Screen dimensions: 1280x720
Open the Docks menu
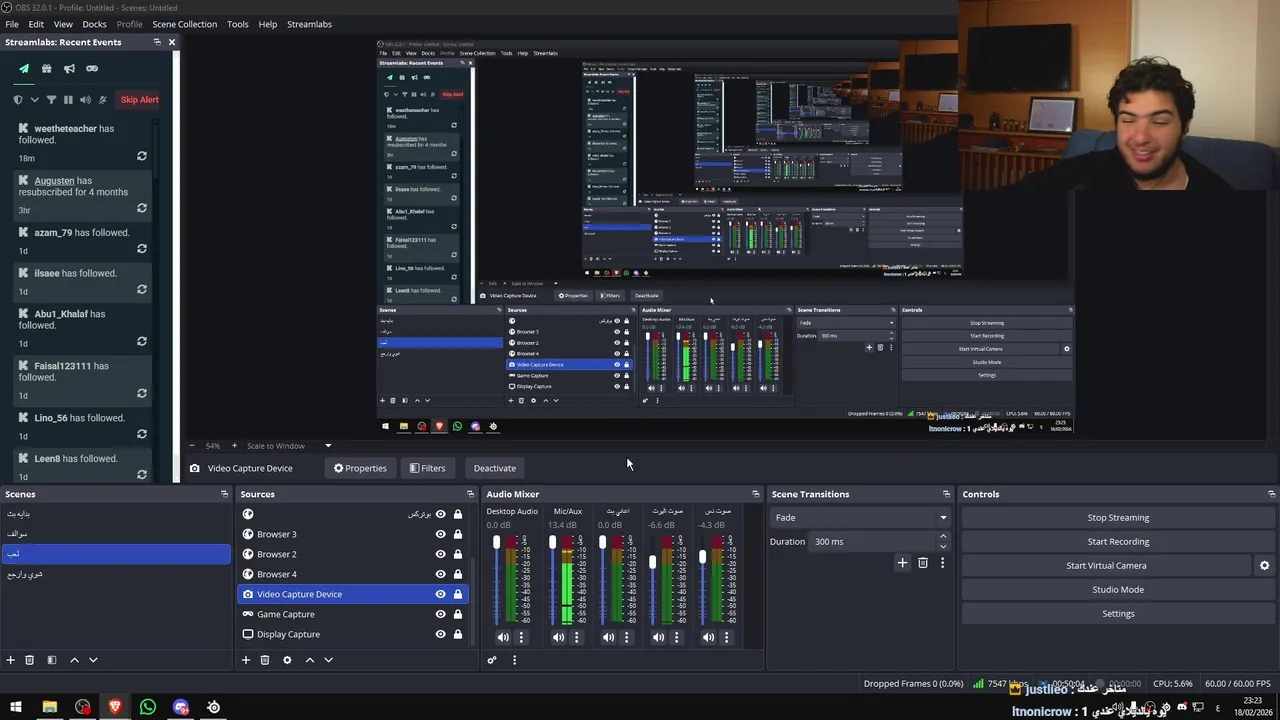pyautogui.click(x=94, y=24)
